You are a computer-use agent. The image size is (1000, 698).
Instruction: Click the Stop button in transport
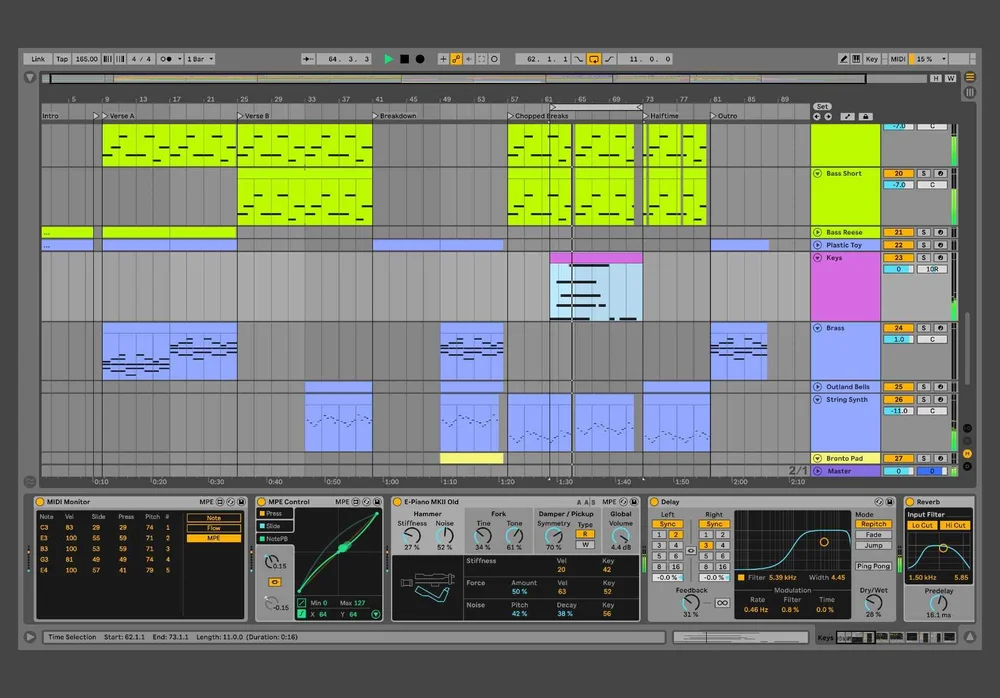click(404, 59)
